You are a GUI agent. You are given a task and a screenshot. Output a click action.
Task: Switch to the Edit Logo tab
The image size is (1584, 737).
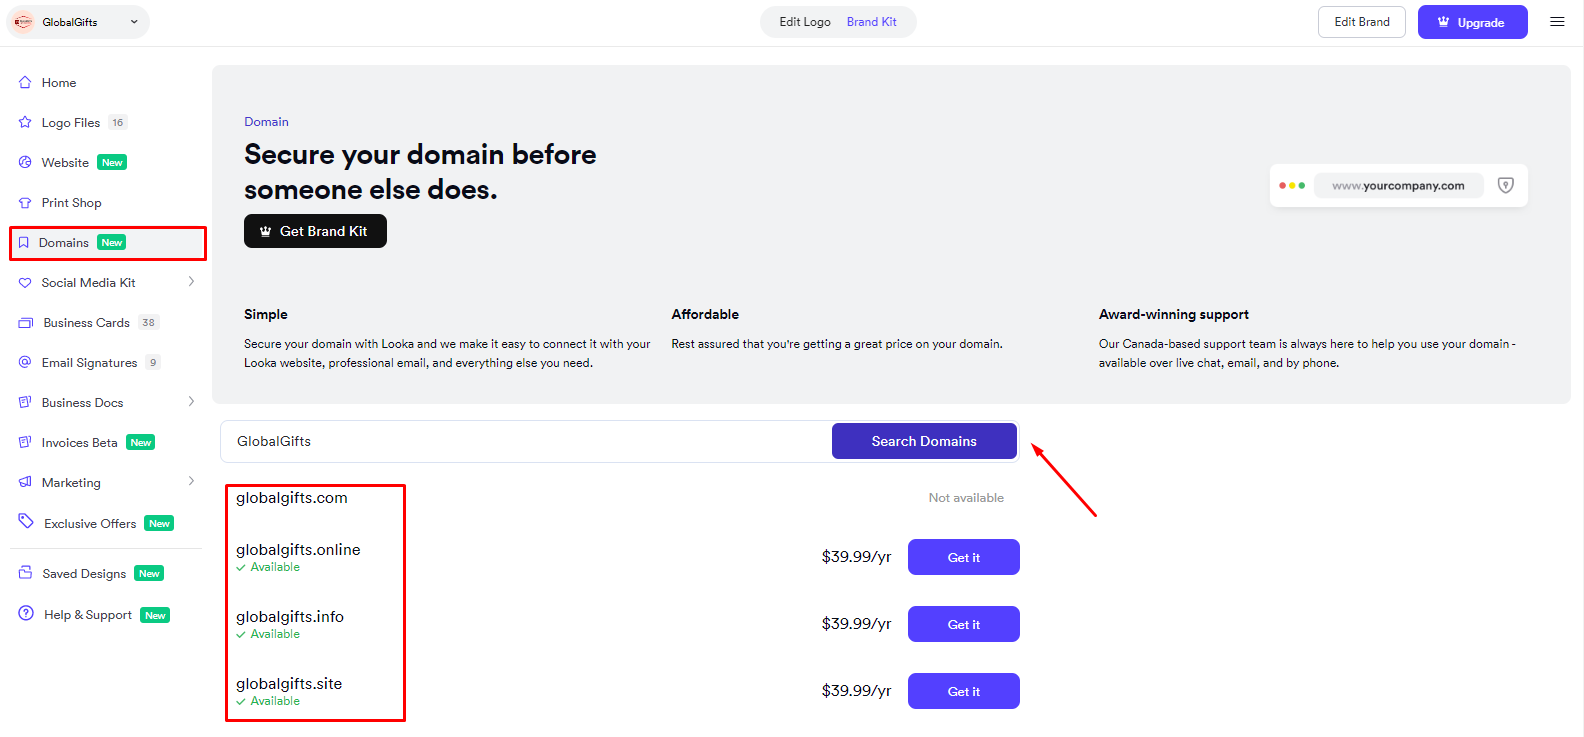coord(805,22)
